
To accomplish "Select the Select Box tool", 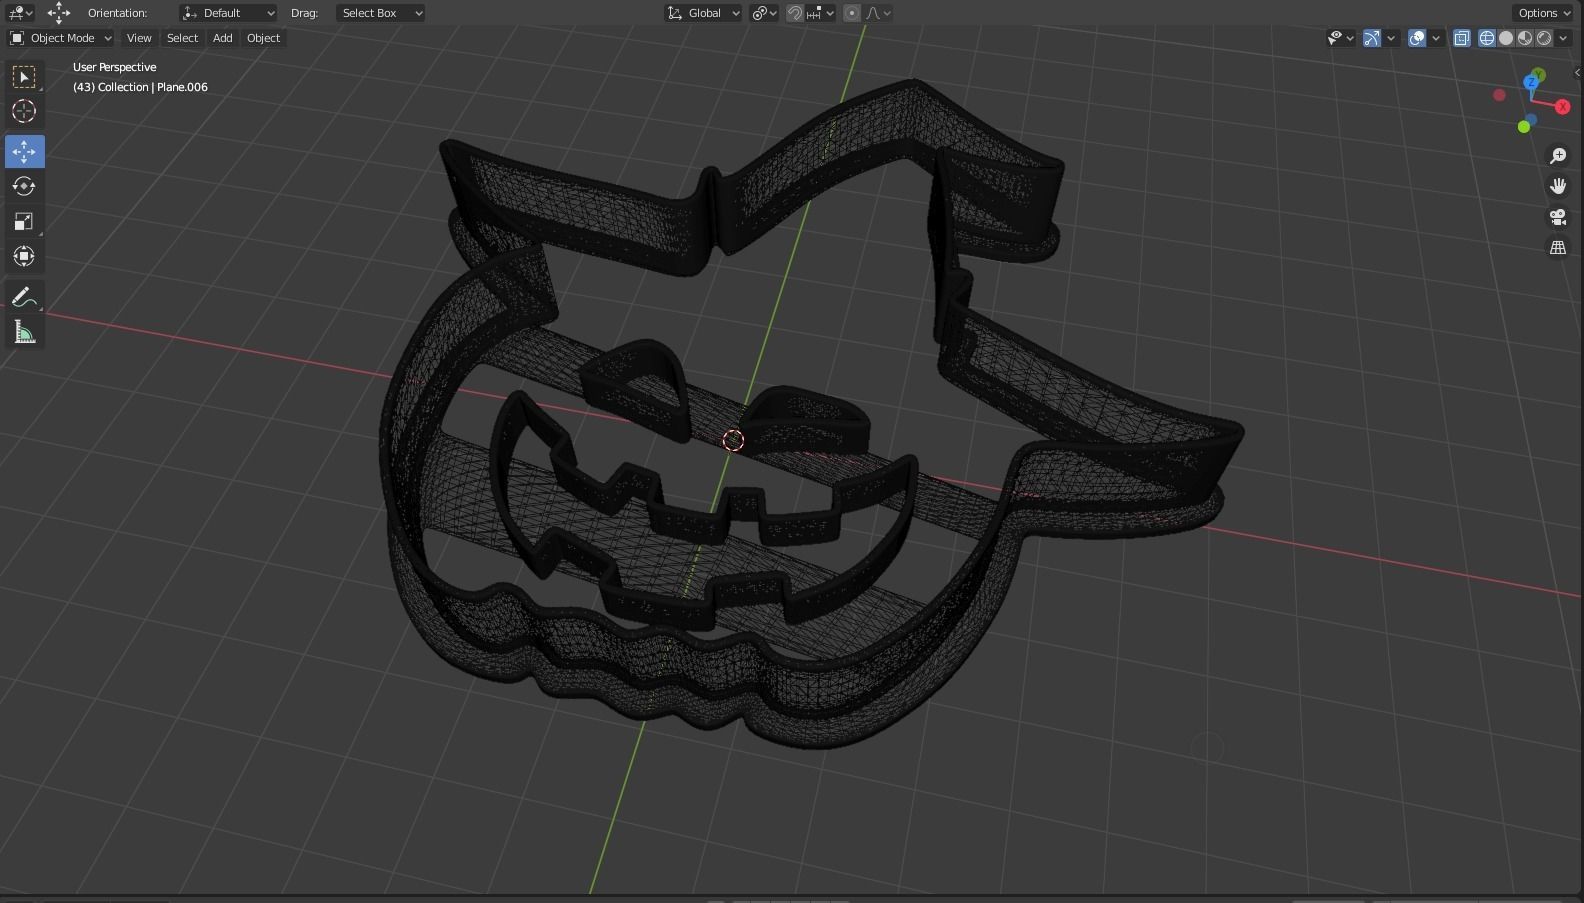I will (x=24, y=77).
